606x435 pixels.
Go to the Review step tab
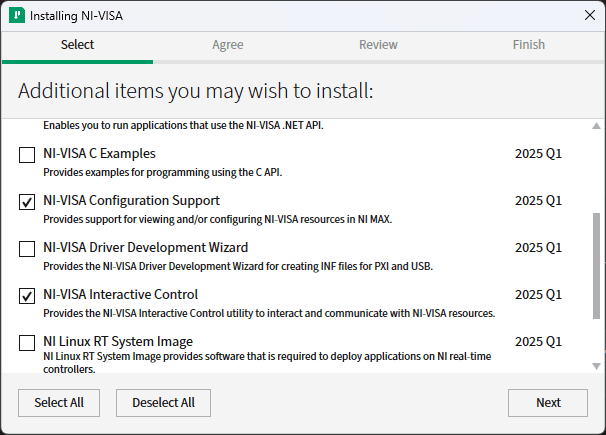point(378,45)
